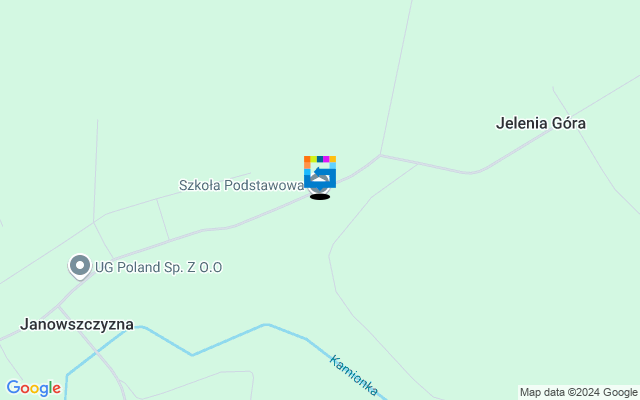Screen dimensions: 640x400
Task: Click the blue left-pointing arrow inside the marker
Action: (322, 172)
